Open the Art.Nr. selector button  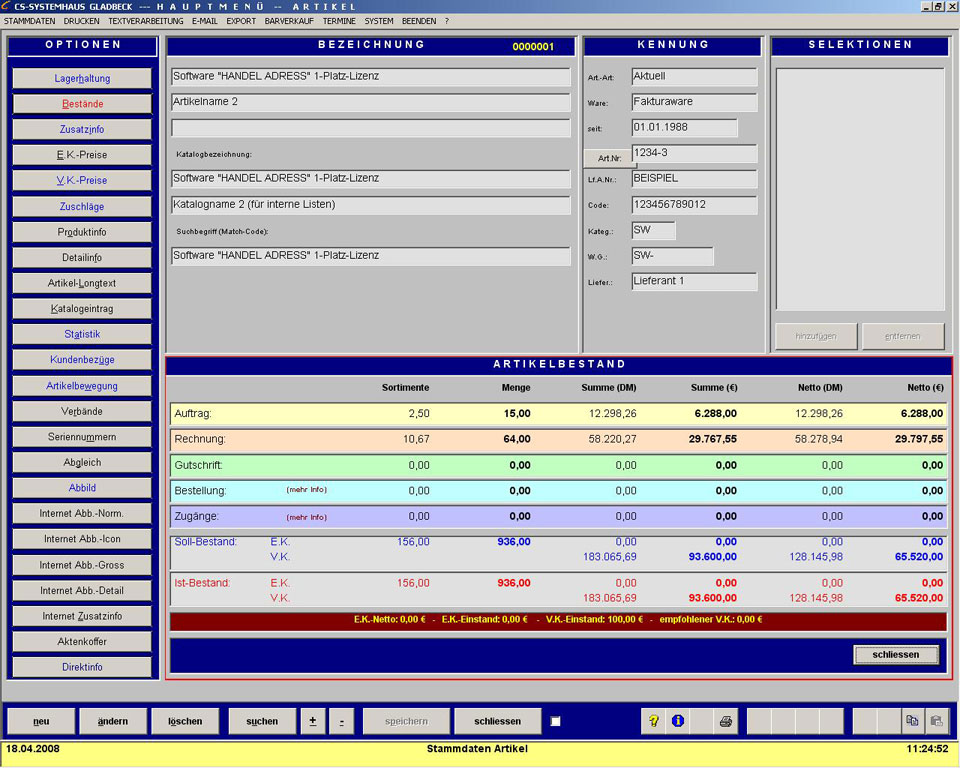pos(609,158)
